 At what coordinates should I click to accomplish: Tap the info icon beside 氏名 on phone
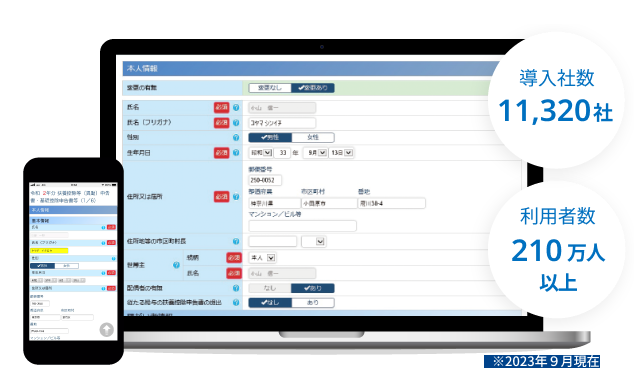coord(103,227)
